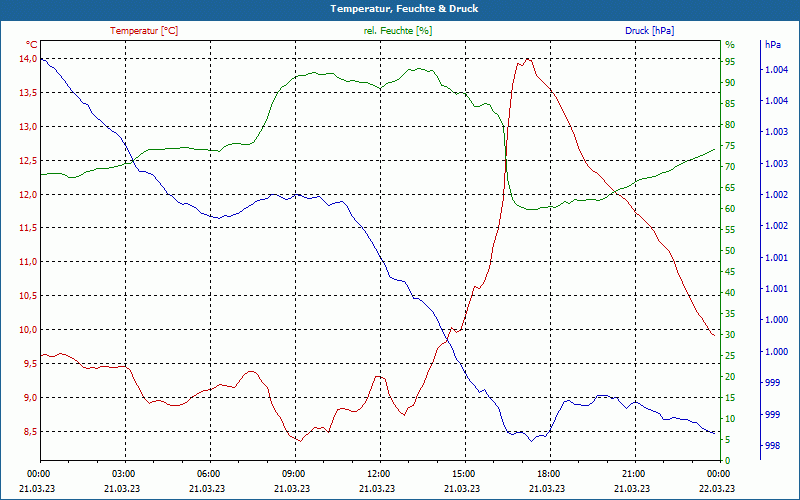
Task: Click the '10,5' temperature axis value
Action: point(28,296)
